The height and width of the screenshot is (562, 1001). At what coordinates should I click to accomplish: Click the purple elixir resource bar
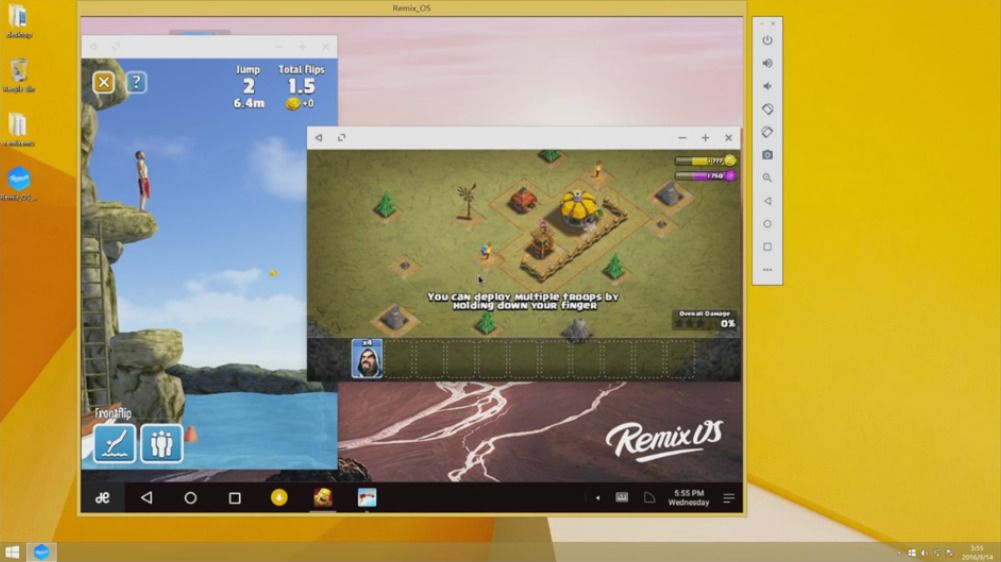[x=705, y=176]
